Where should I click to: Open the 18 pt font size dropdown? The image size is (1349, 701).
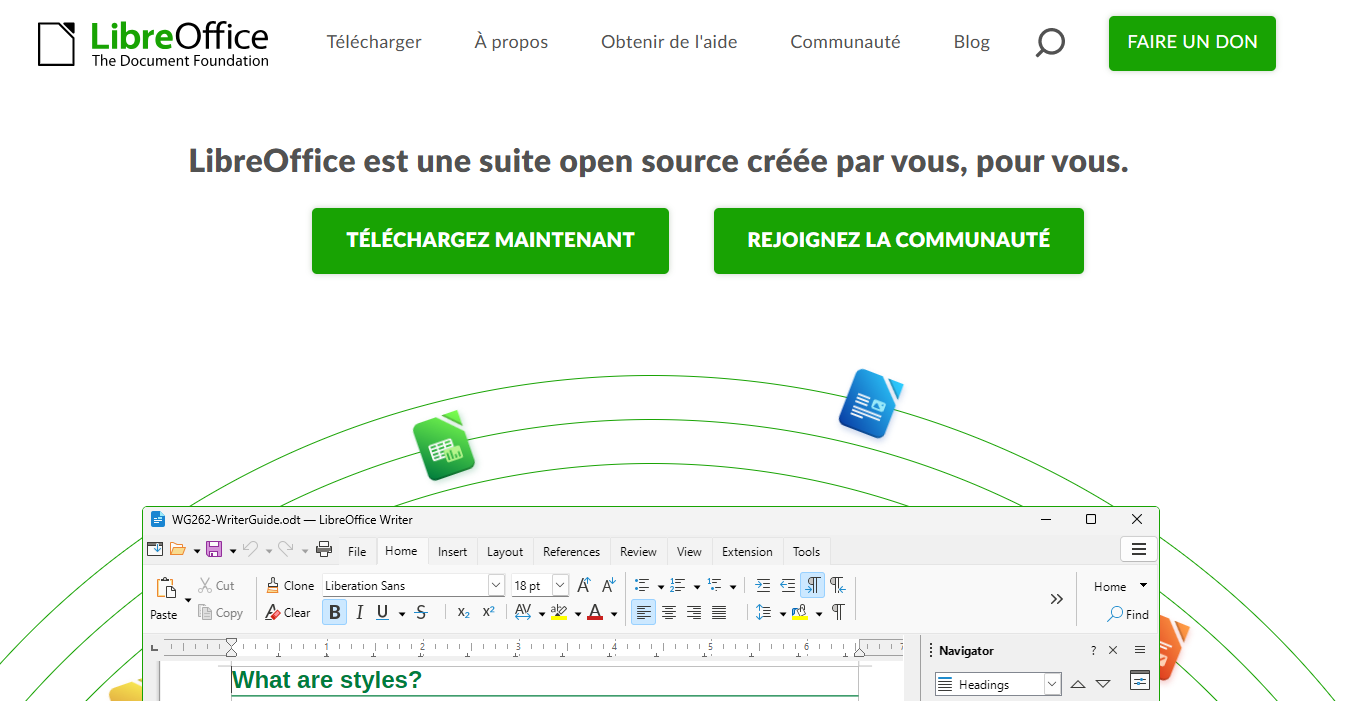[x=560, y=585]
